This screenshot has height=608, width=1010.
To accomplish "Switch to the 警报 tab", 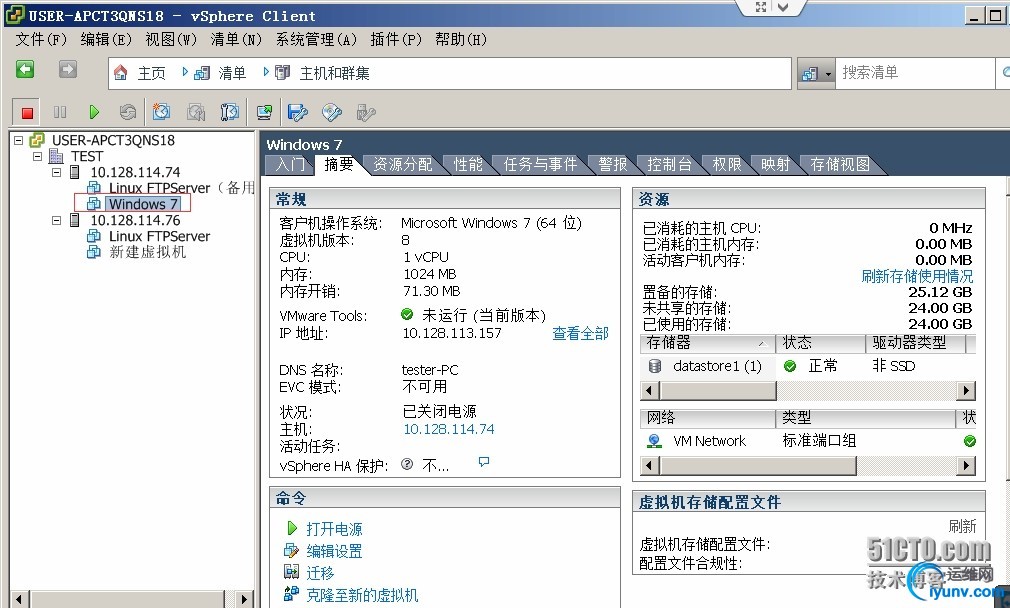I will (x=612, y=165).
